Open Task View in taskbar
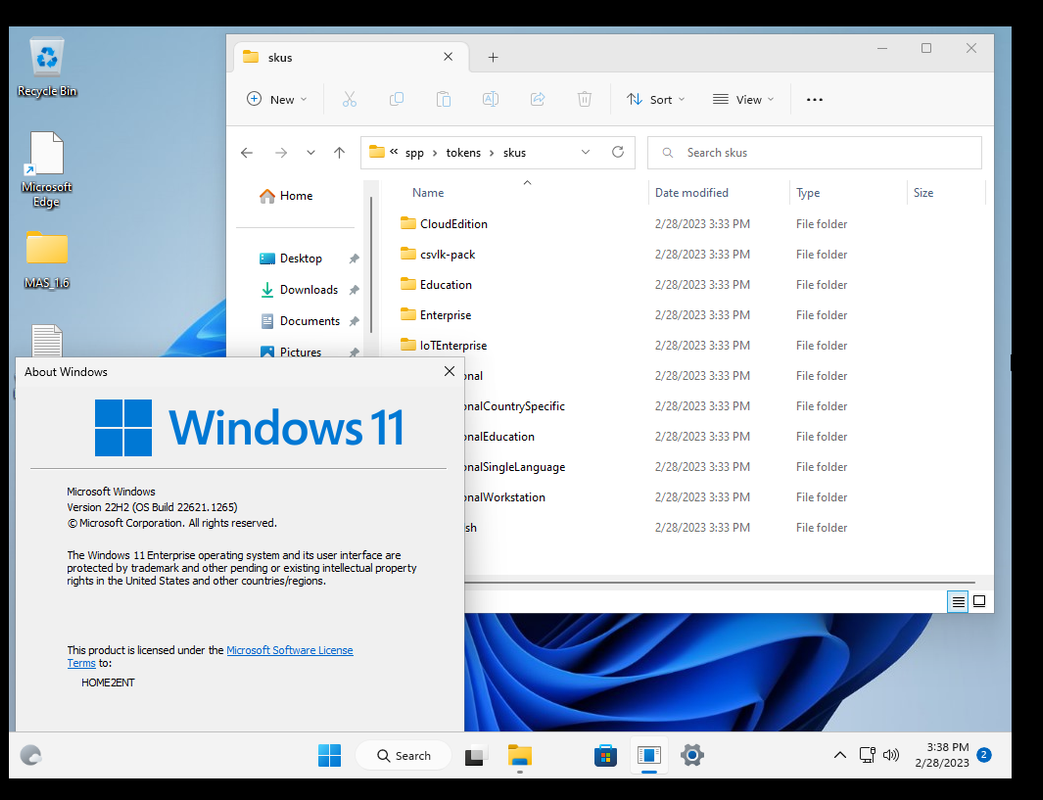1043x800 pixels. coord(475,755)
